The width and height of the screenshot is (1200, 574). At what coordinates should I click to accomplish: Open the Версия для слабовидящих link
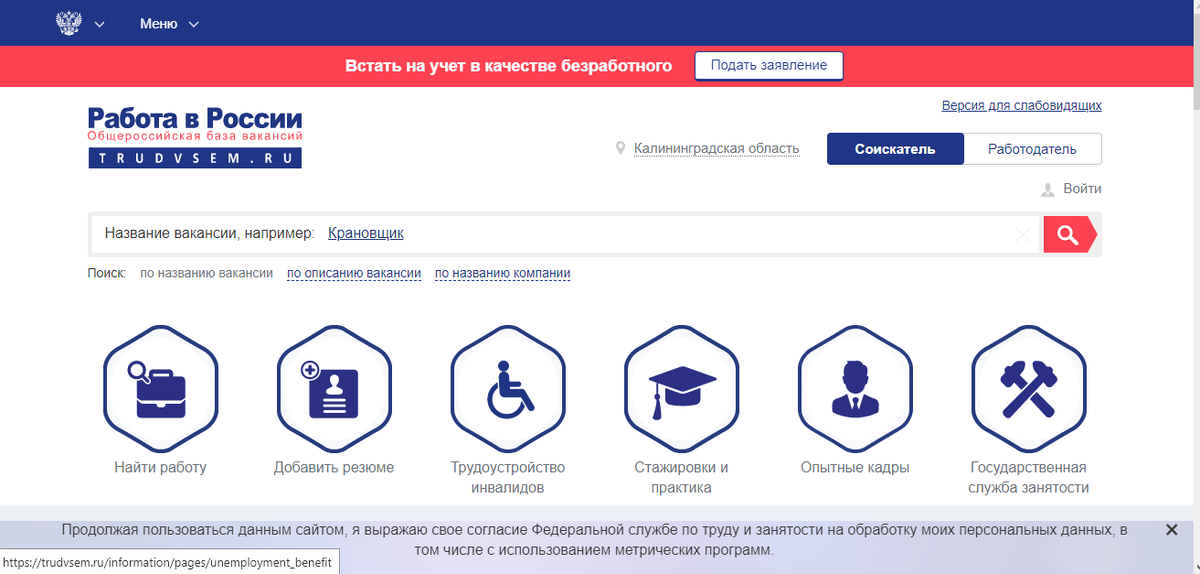1021,105
